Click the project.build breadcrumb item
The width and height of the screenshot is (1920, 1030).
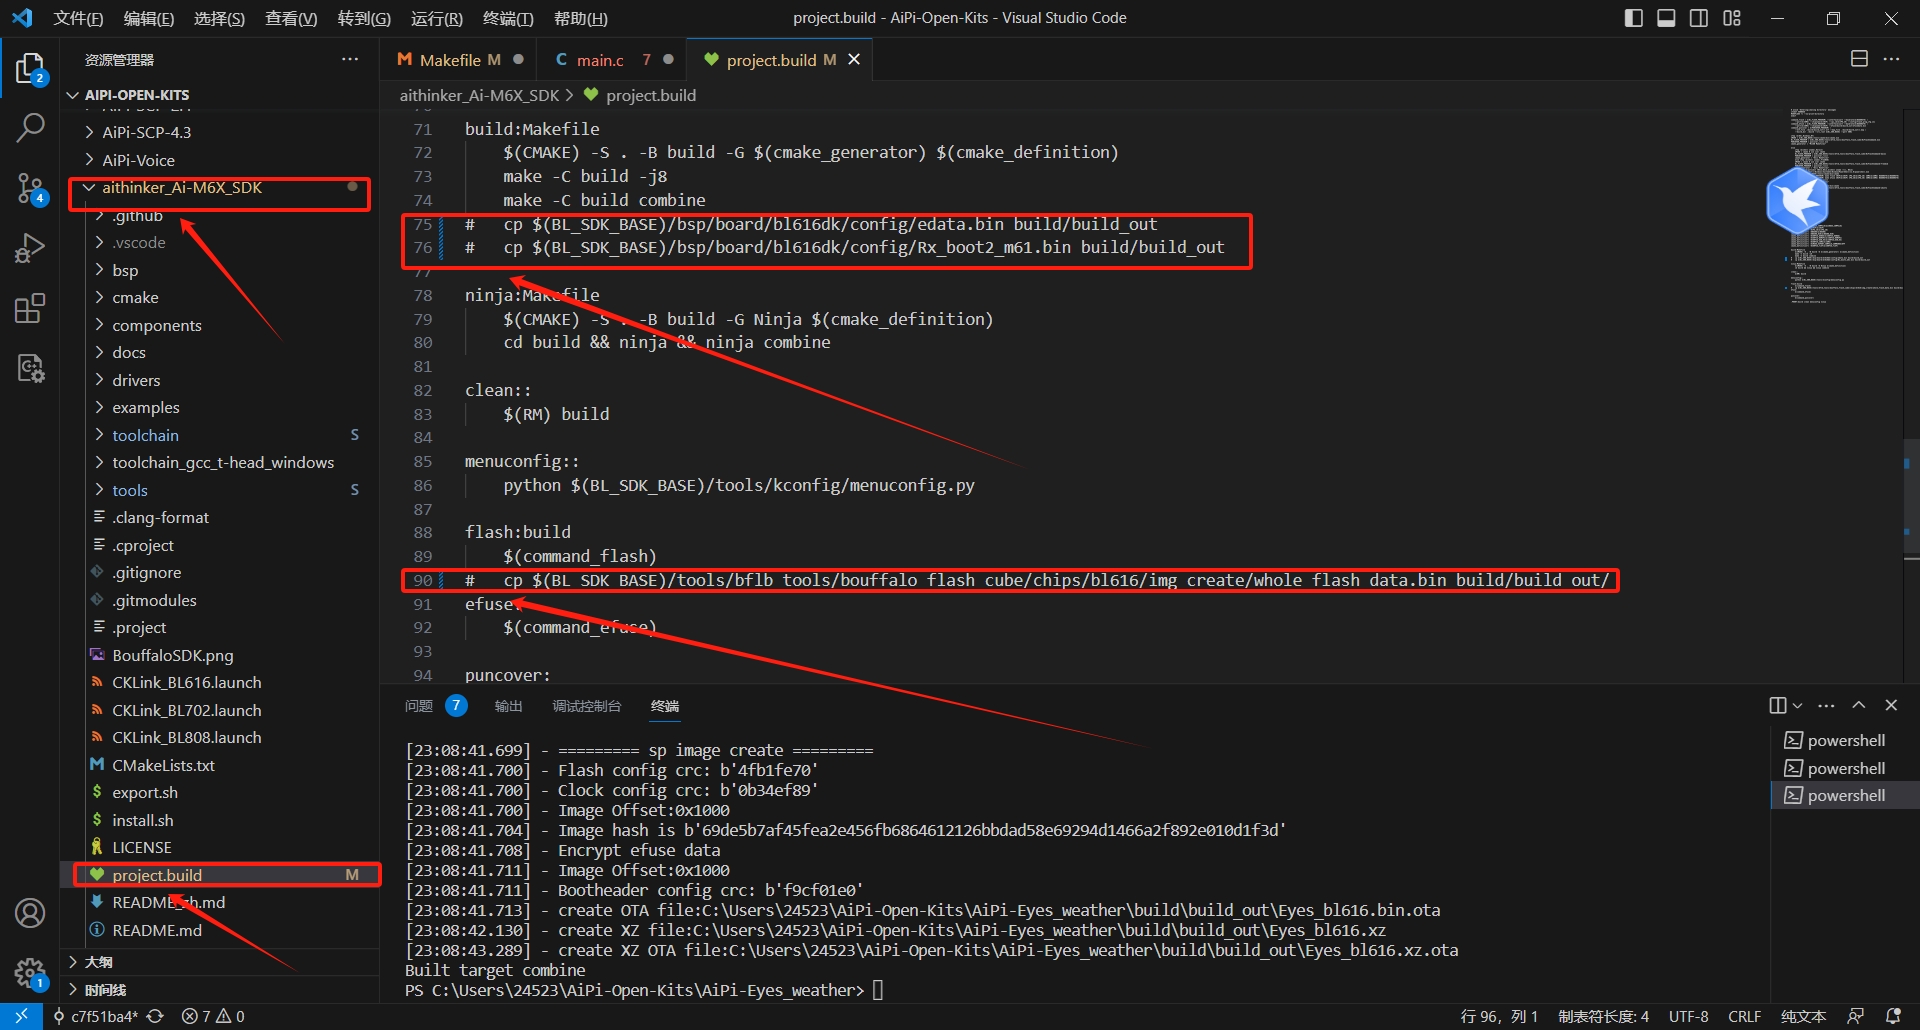(x=640, y=95)
